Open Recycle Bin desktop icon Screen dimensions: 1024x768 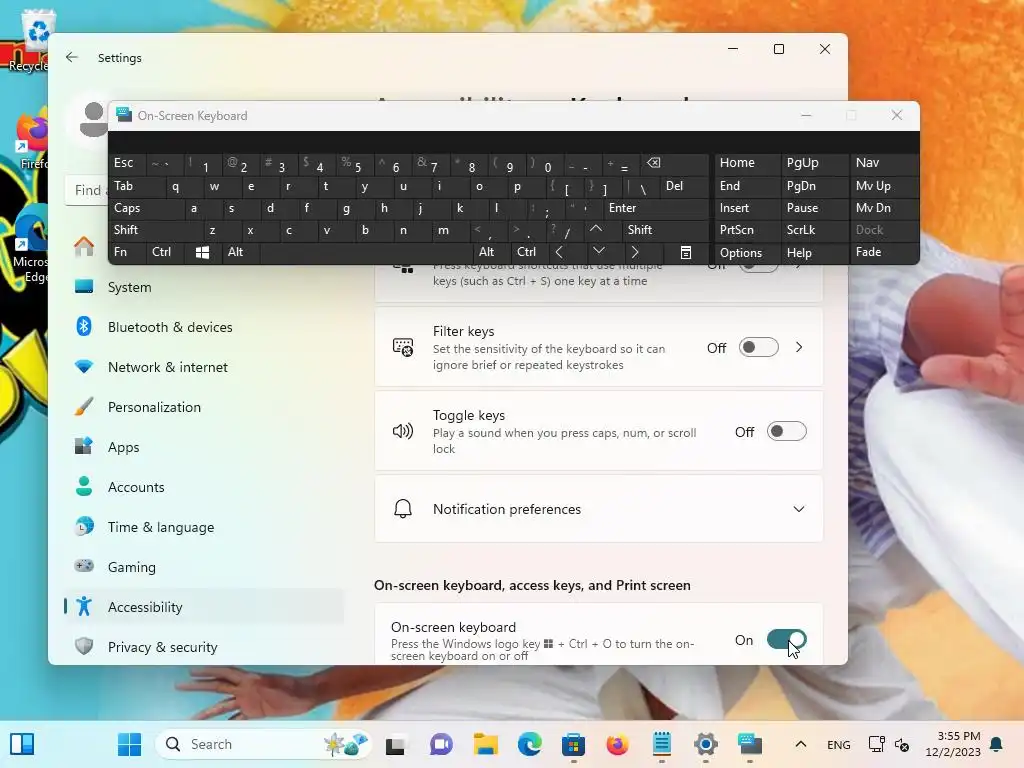click(x=37, y=39)
